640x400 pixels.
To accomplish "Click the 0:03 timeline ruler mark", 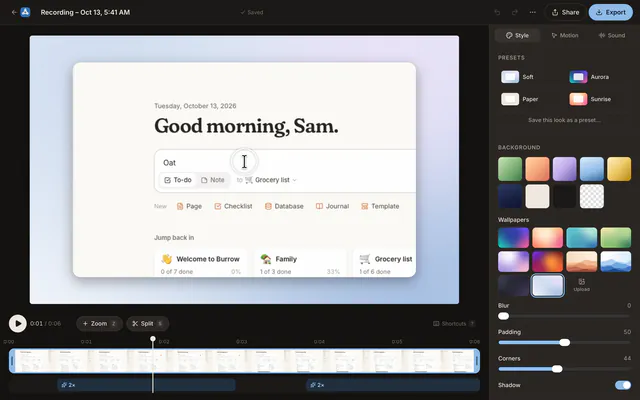I will [241, 342].
